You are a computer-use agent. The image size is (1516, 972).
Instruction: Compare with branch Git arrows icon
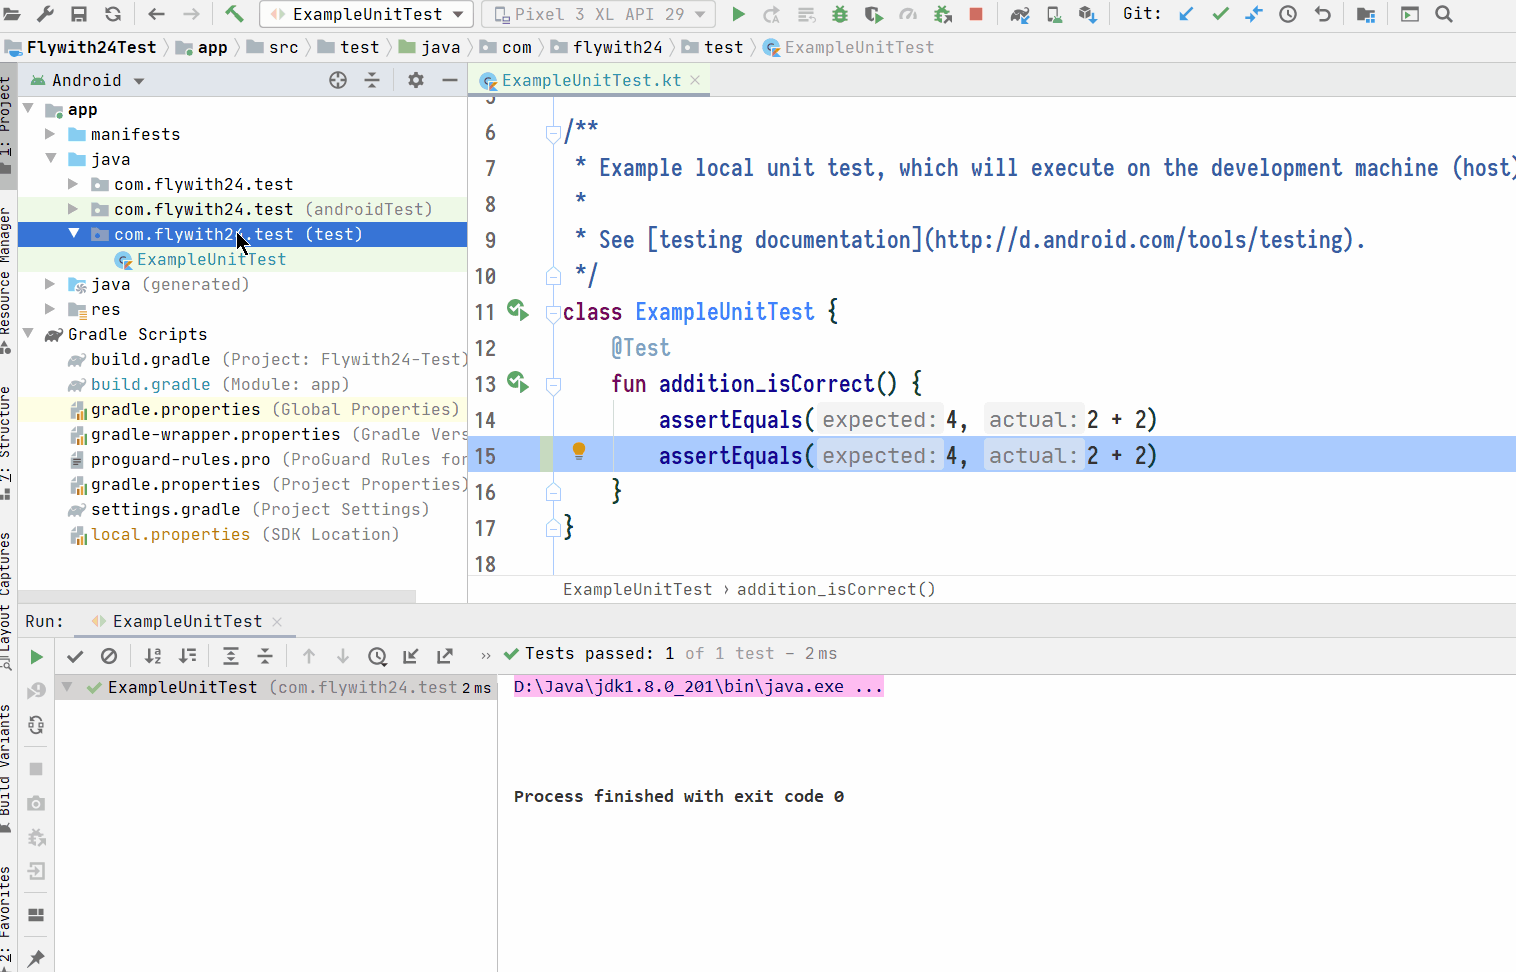[1254, 14]
